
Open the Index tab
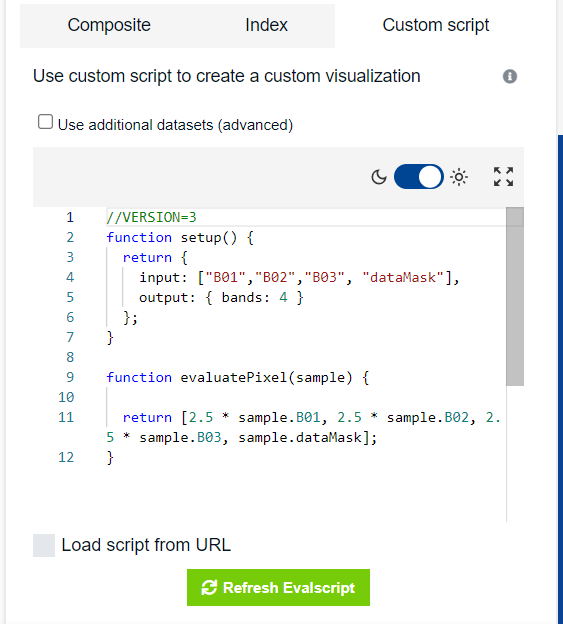(x=266, y=25)
